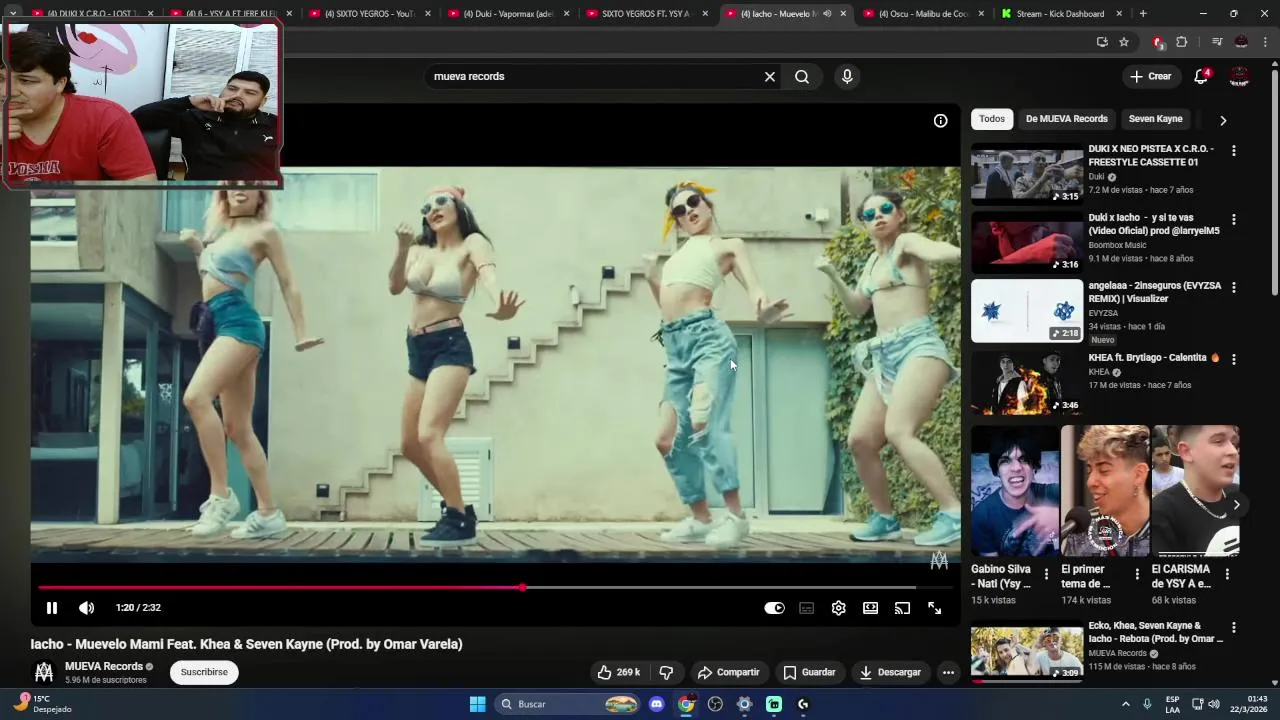The image size is (1280, 720).
Task: Open Freestyle Cassette 01 video thumbnail
Action: (x=1027, y=174)
